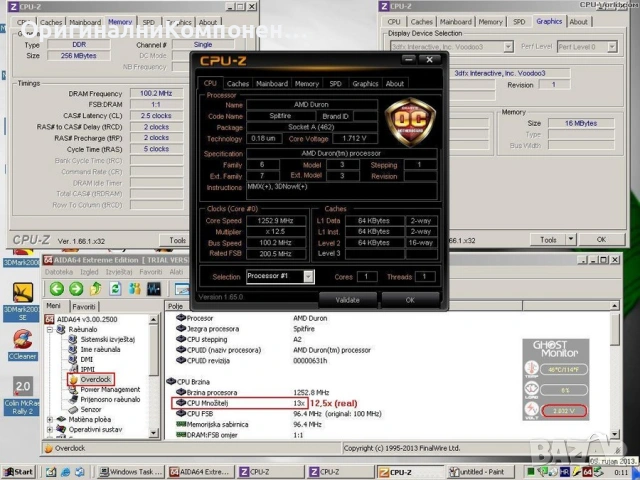Open Processor #1 selection dropdown
Image resolution: width=640 pixels, height=480 pixels.
tap(309, 276)
